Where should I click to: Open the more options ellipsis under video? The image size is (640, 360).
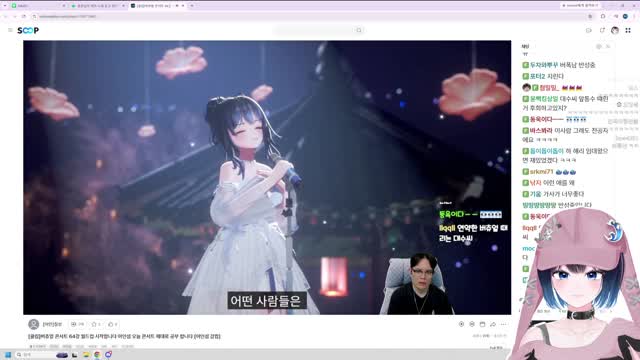point(504,324)
